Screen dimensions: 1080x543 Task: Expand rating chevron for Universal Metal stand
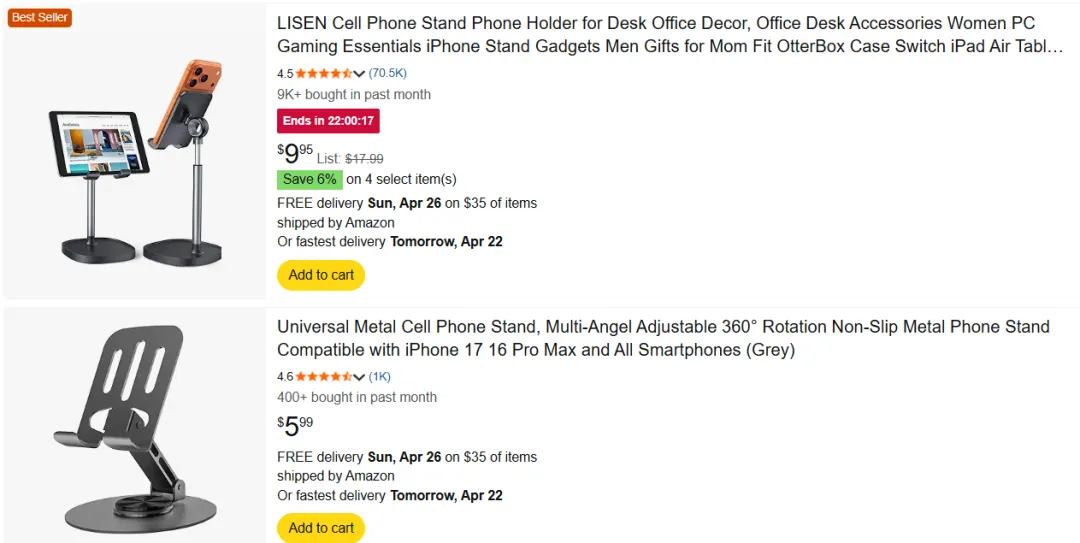click(359, 378)
